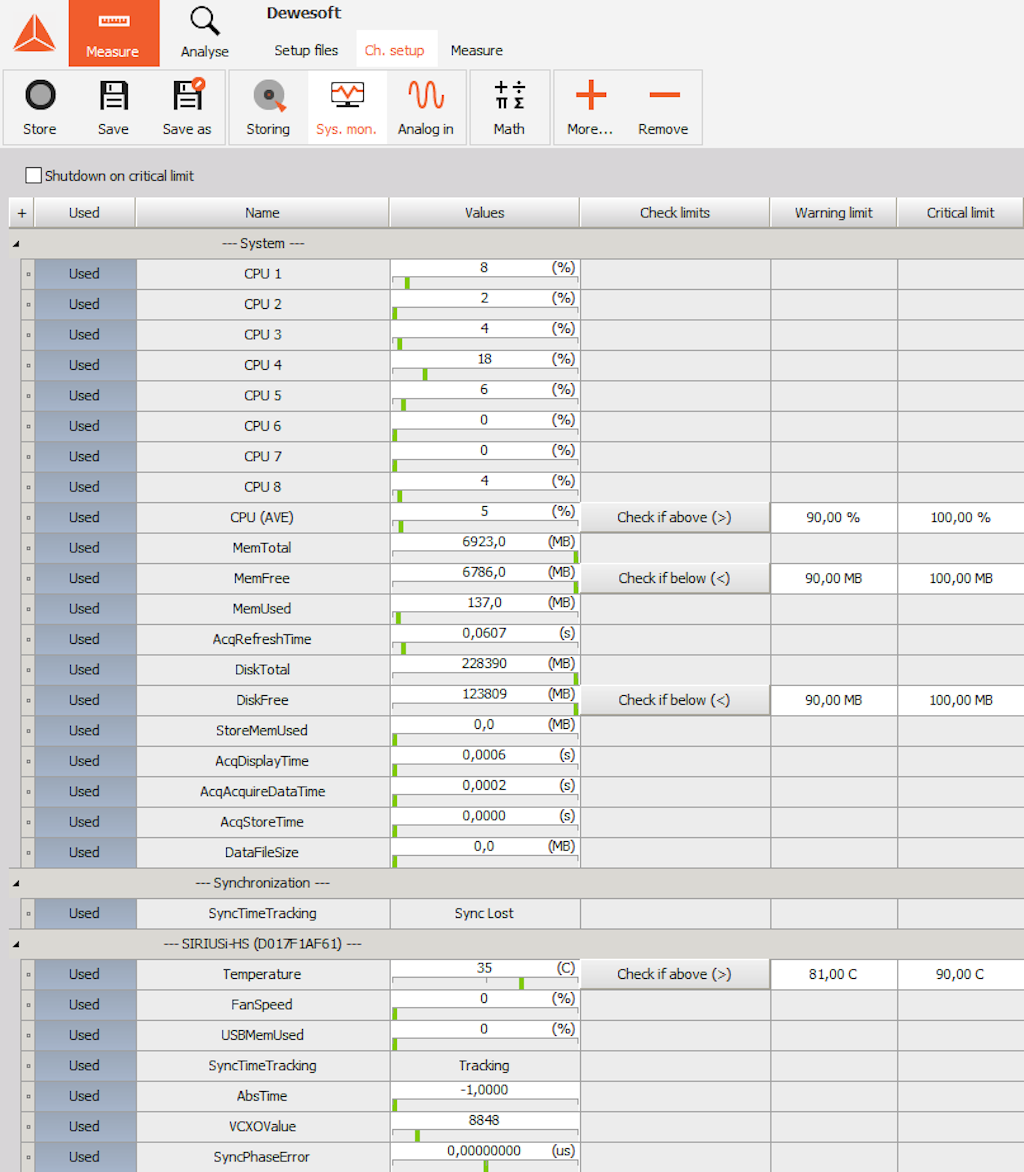Save the current setup
This screenshot has height=1172, width=1024.
click(x=113, y=108)
